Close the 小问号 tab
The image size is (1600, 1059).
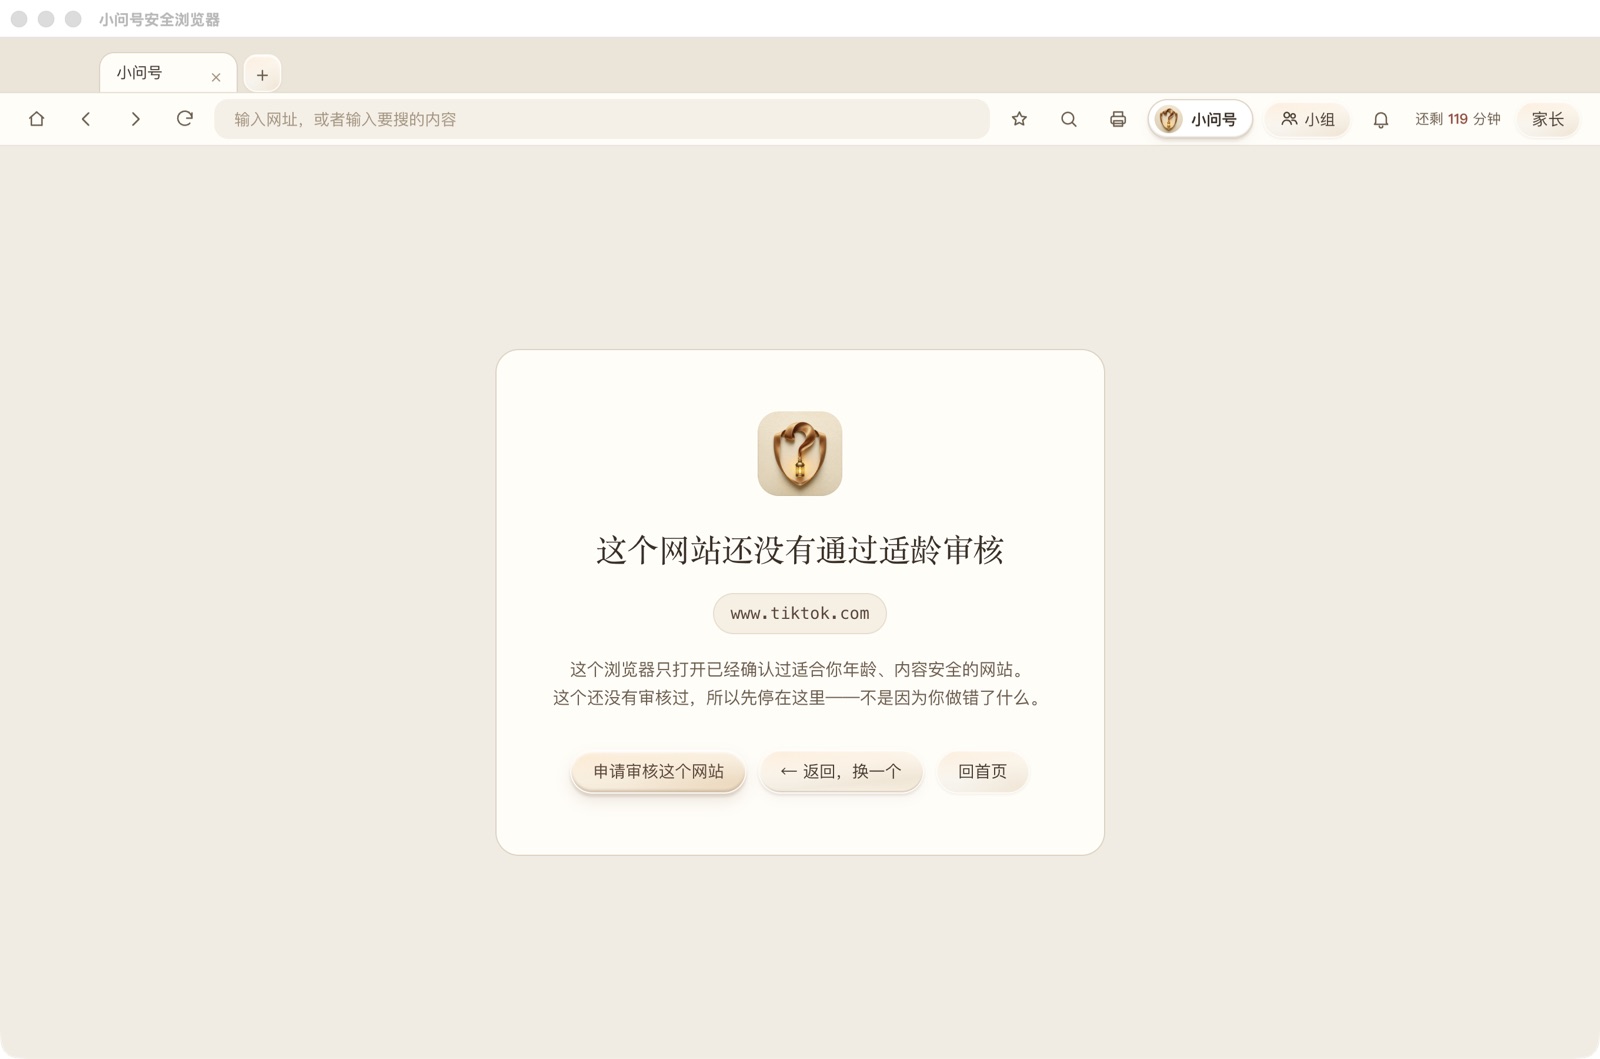point(216,77)
